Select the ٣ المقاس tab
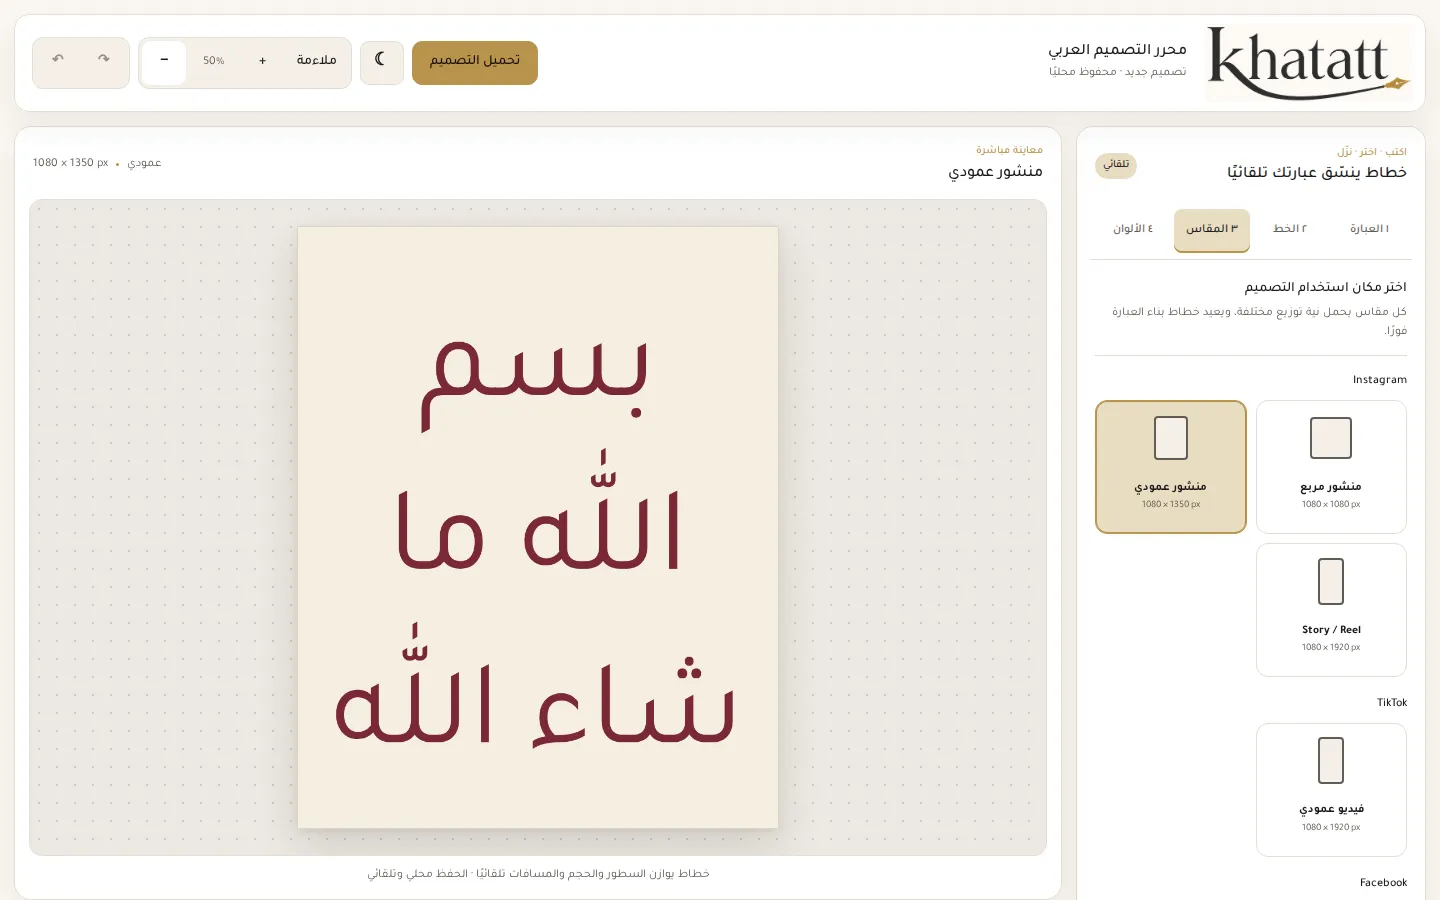 coord(1212,229)
